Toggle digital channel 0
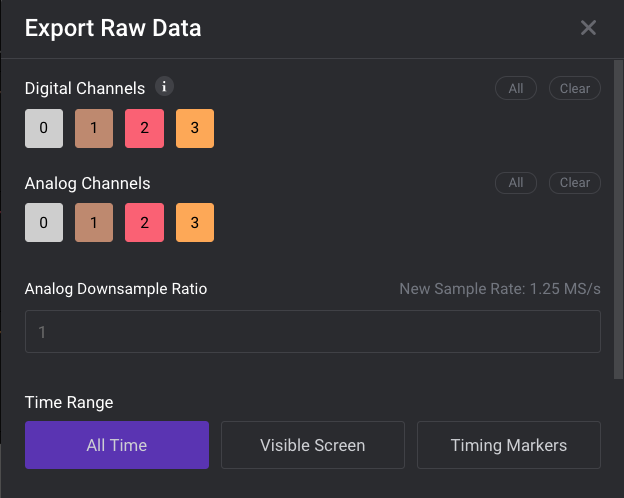The height and width of the screenshot is (498, 624). tap(44, 128)
